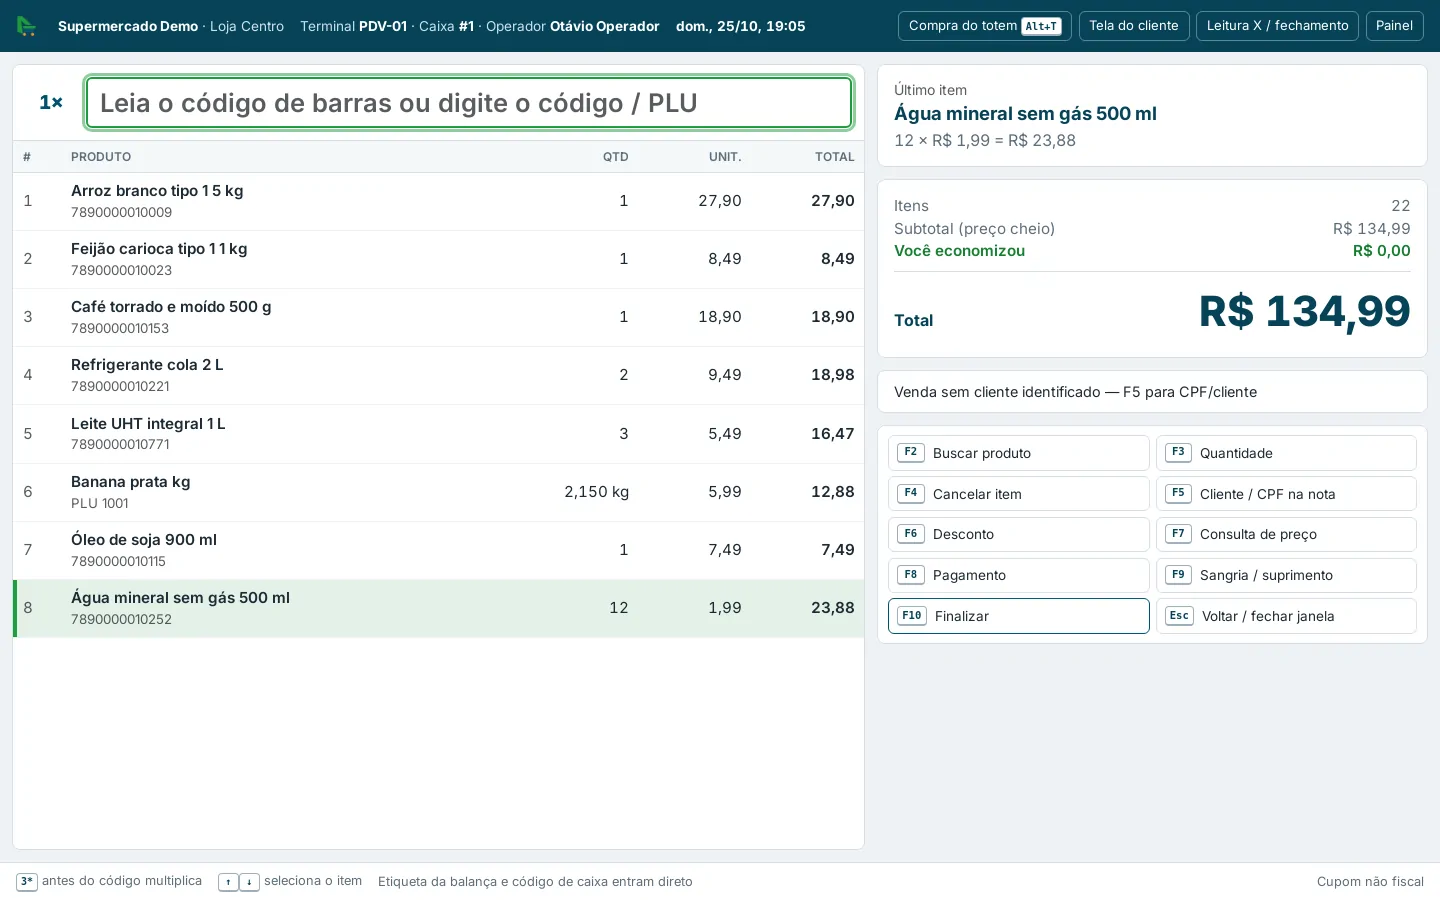Viewport: 1440px width, 900px height.
Task: Click the PRODUTO column header
Action: (x=101, y=157)
